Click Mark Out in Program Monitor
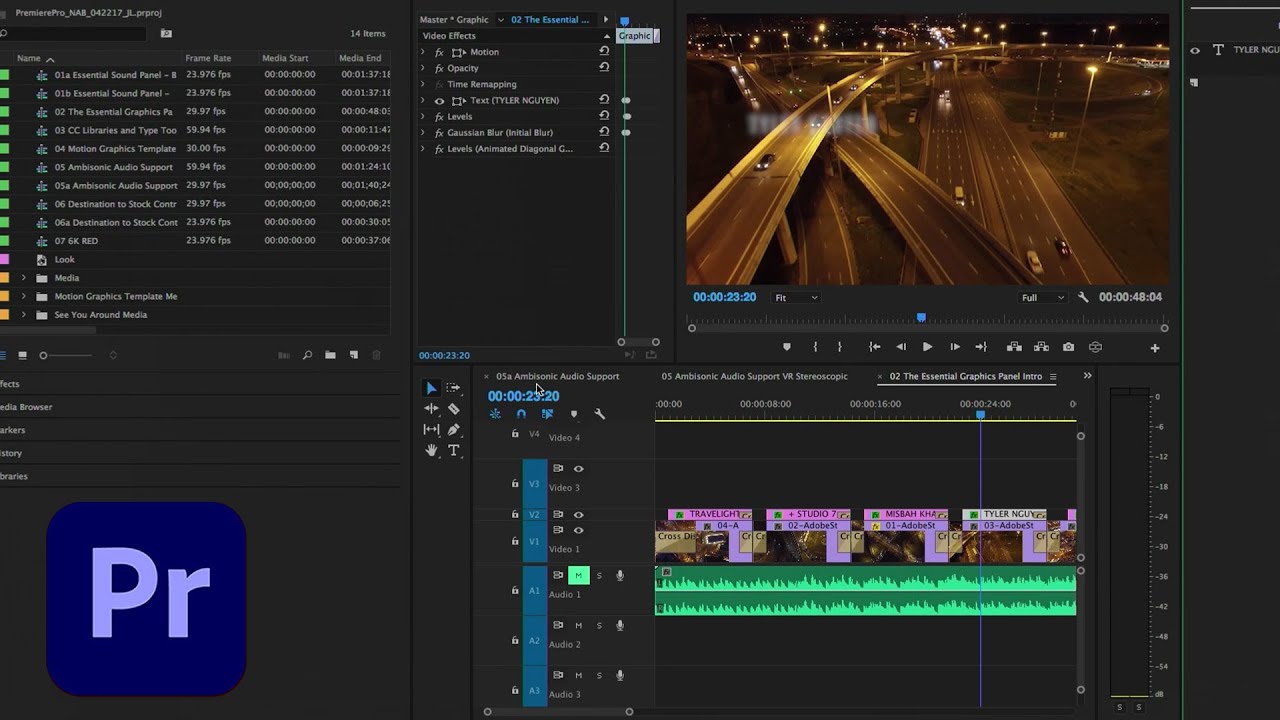Viewport: 1280px width, 720px height. pyautogui.click(x=839, y=347)
